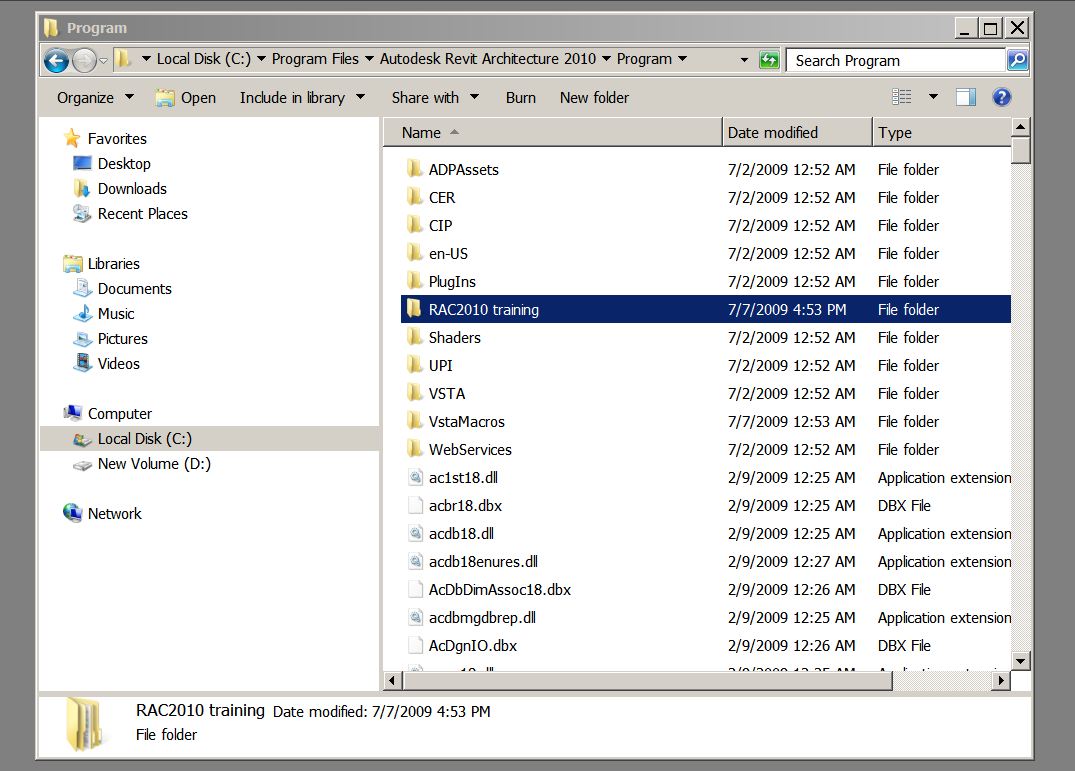1075x771 pixels.
Task: Sort by the Date modified column
Action: pos(772,132)
